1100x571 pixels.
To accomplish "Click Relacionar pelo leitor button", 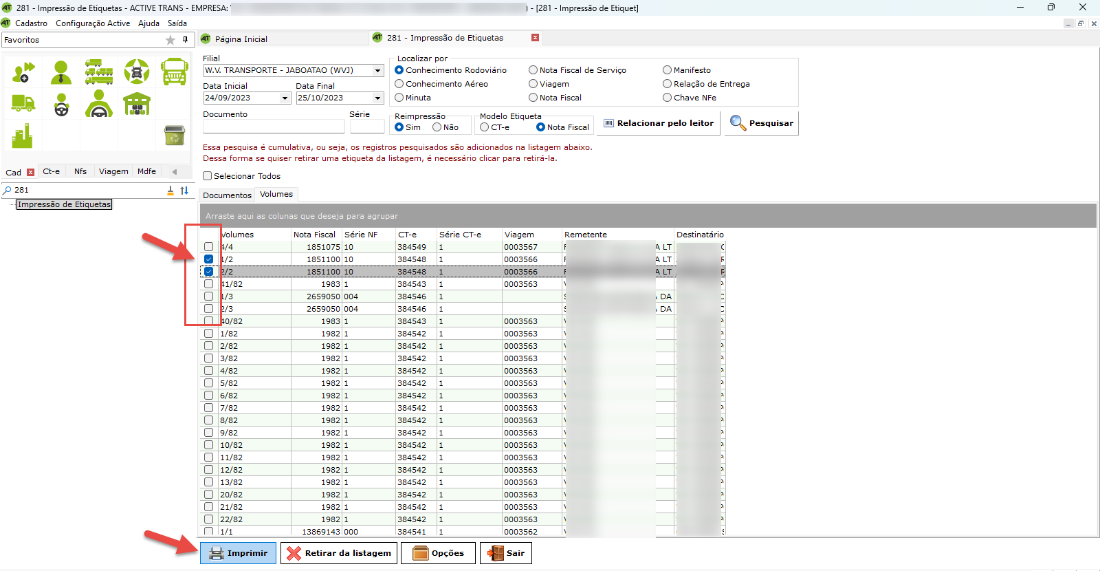I will tap(659, 123).
